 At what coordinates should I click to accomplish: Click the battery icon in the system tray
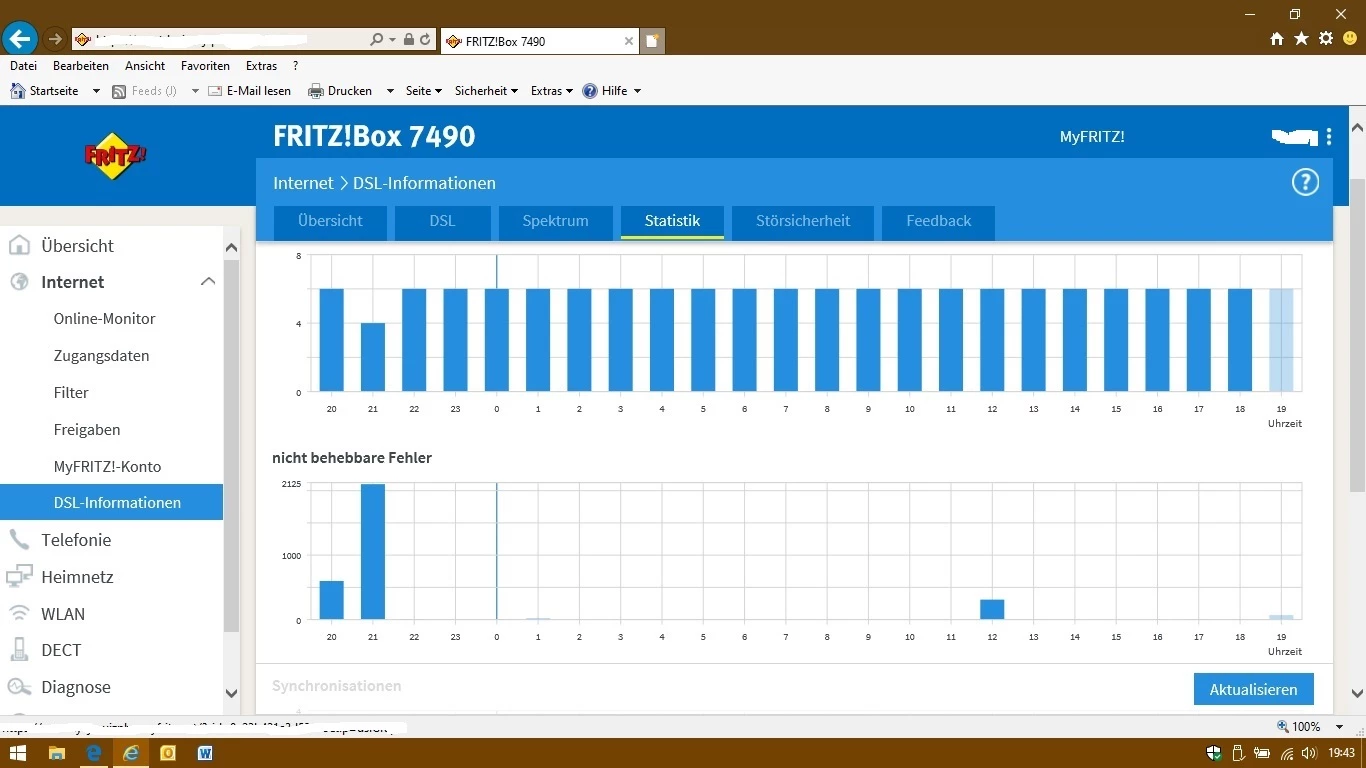pyautogui.click(x=1262, y=753)
